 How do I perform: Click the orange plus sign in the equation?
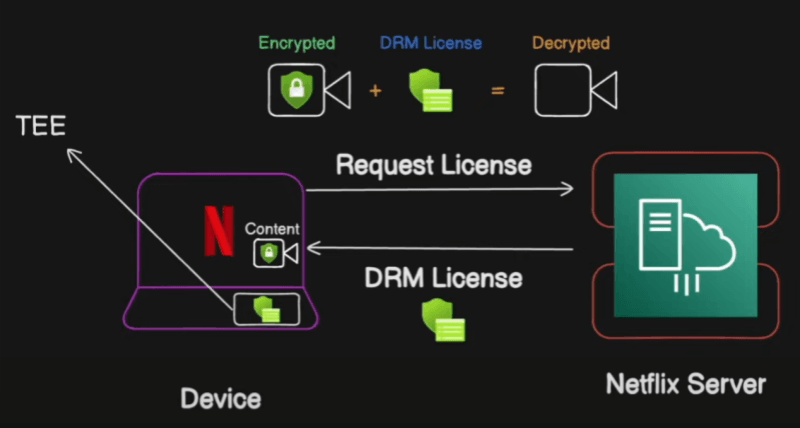376,91
